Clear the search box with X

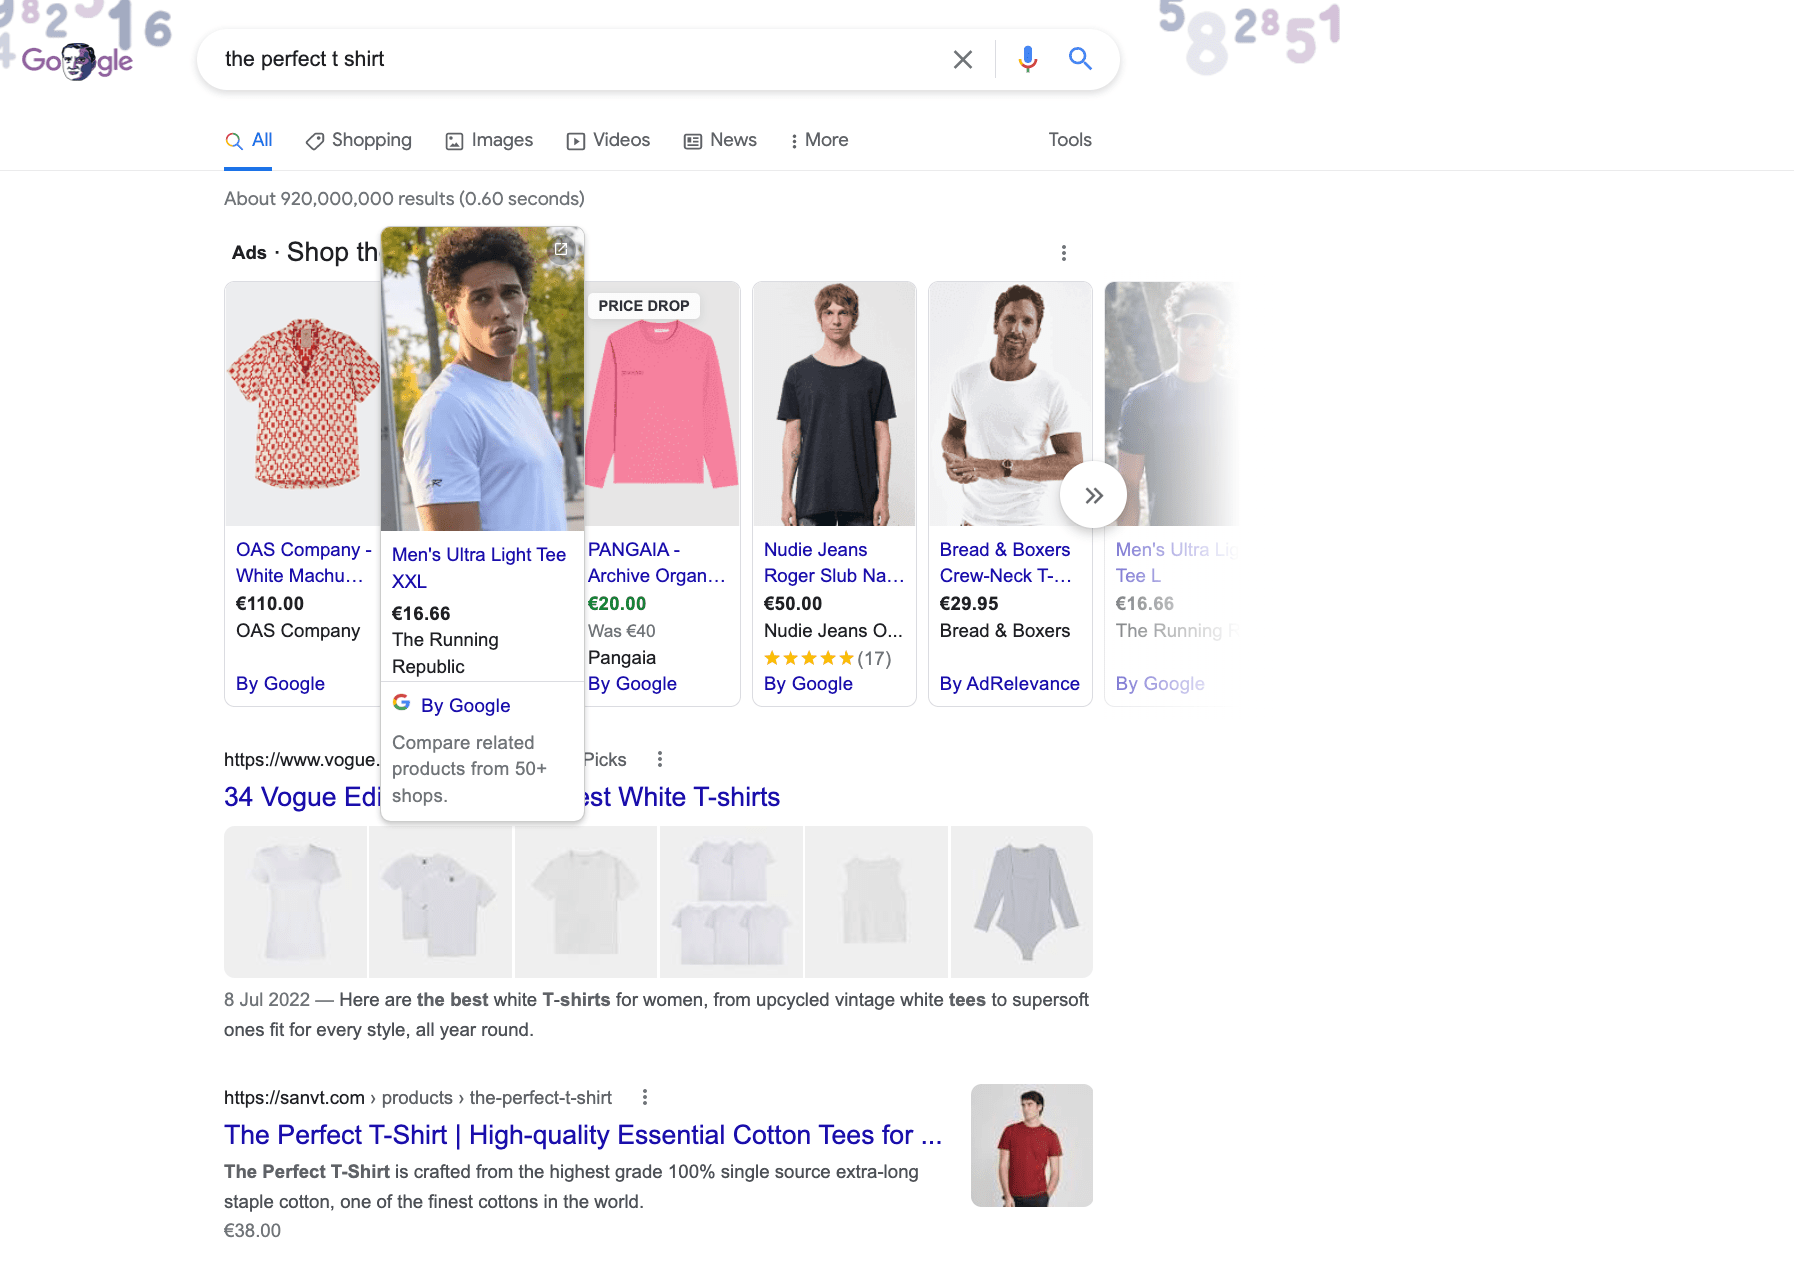[963, 60]
